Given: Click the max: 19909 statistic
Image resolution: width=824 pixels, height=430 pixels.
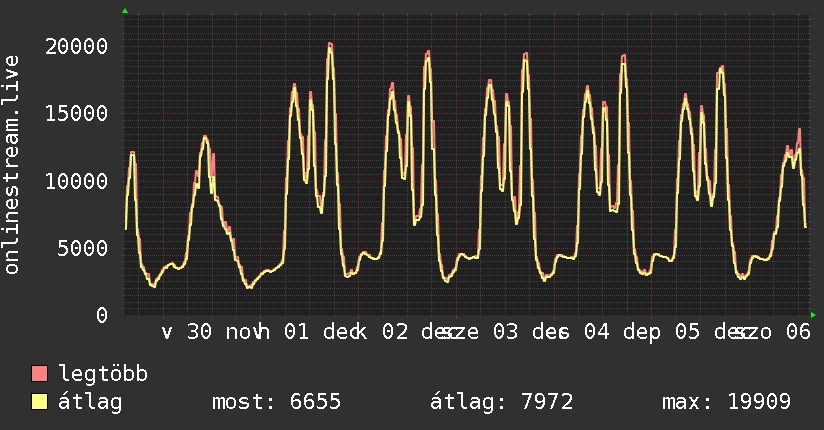Looking at the screenshot, I should [x=726, y=402].
